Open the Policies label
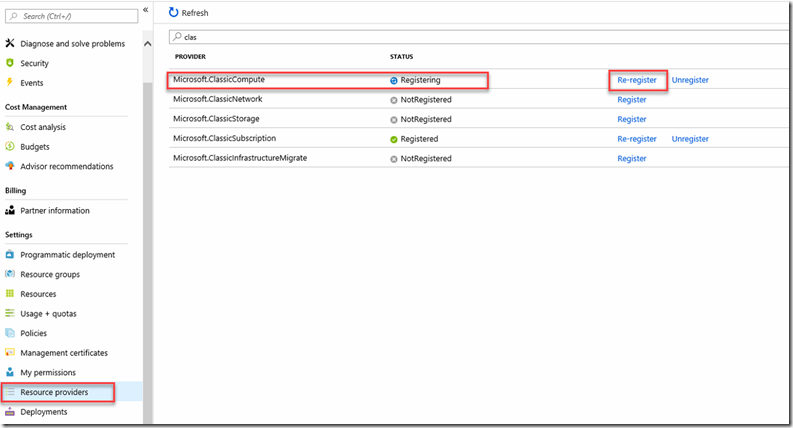The height and width of the screenshot is (428, 793). [x=33, y=333]
